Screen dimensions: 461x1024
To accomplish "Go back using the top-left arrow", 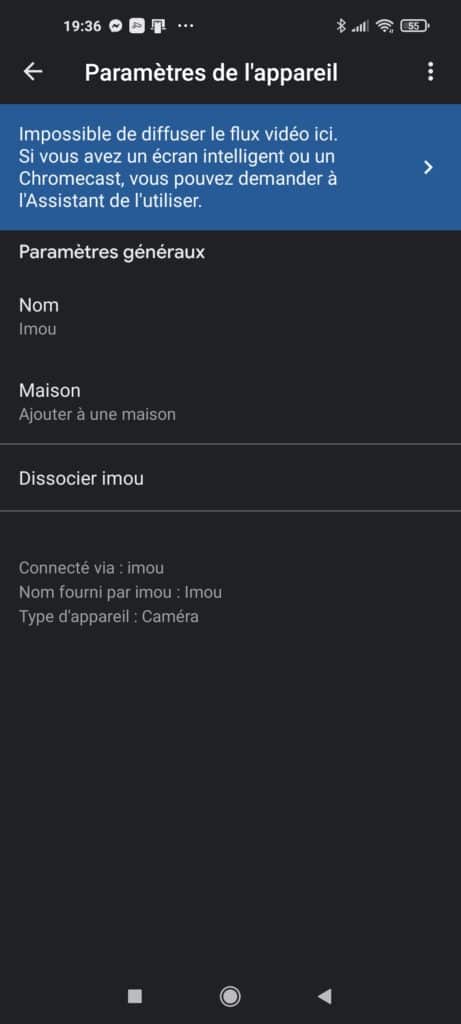I will click(33, 72).
